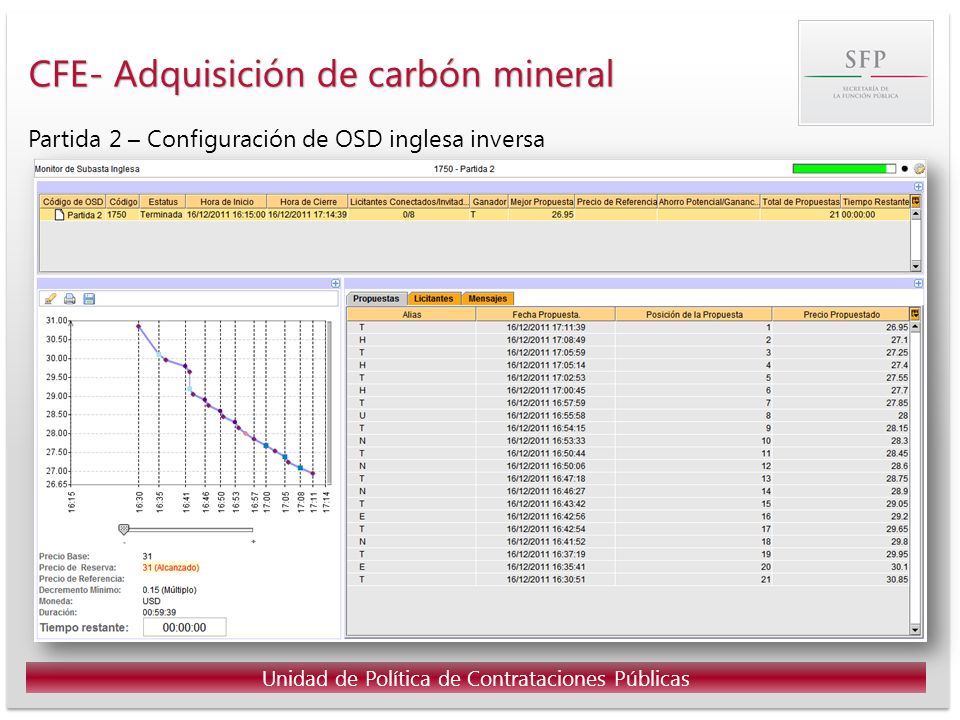
Task: Select proposal row dated 16/12/2011 17:00:45
Action: pos(628,390)
